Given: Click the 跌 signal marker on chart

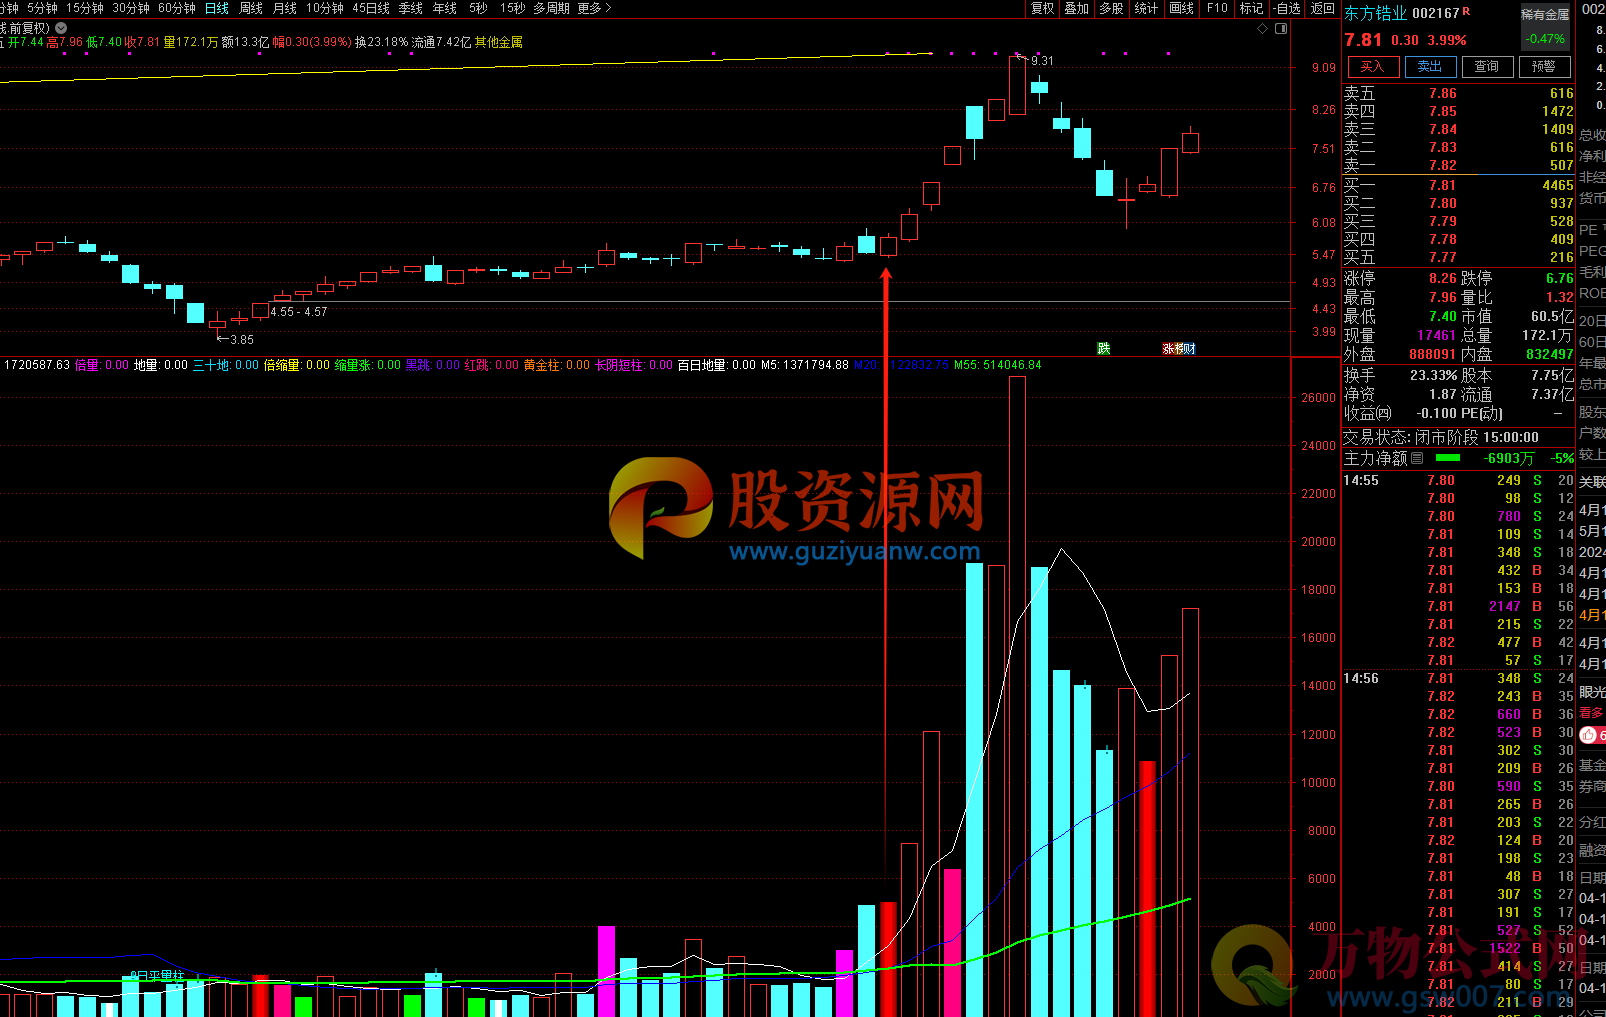Looking at the screenshot, I should click(x=1104, y=348).
